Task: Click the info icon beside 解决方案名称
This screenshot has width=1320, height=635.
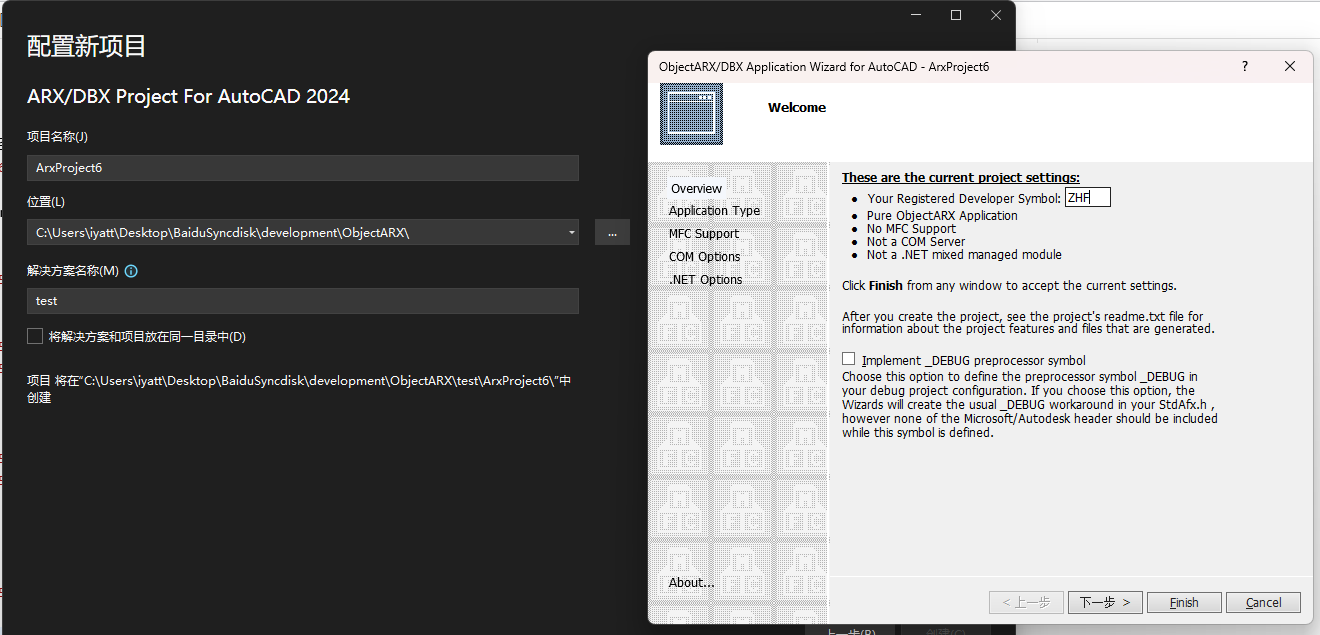Action: tap(131, 271)
